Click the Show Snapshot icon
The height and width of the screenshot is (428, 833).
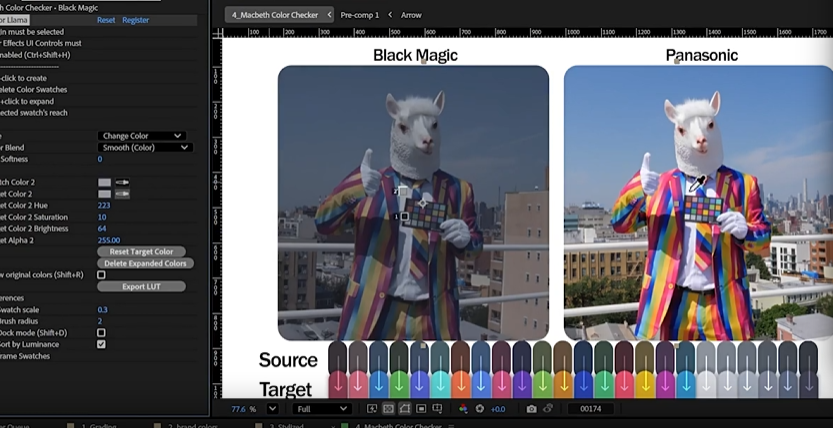click(x=548, y=408)
